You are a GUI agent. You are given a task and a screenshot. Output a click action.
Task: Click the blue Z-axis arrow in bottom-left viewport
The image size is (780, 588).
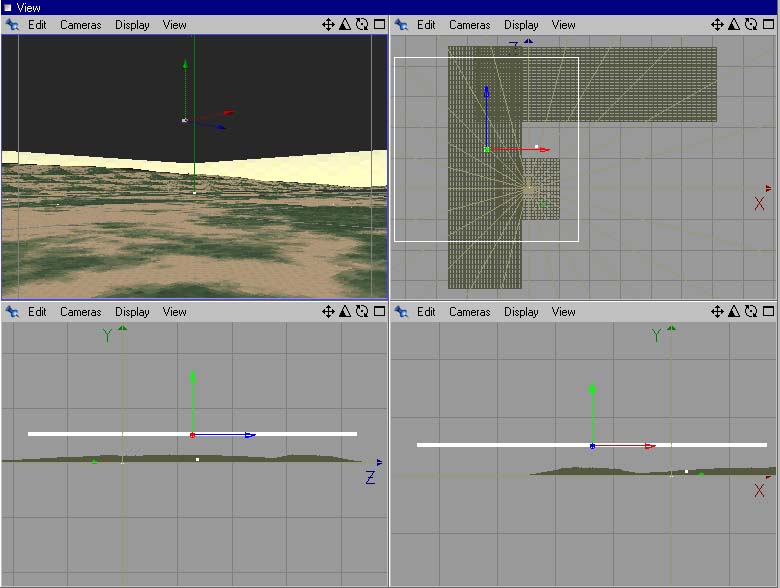[249, 435]
